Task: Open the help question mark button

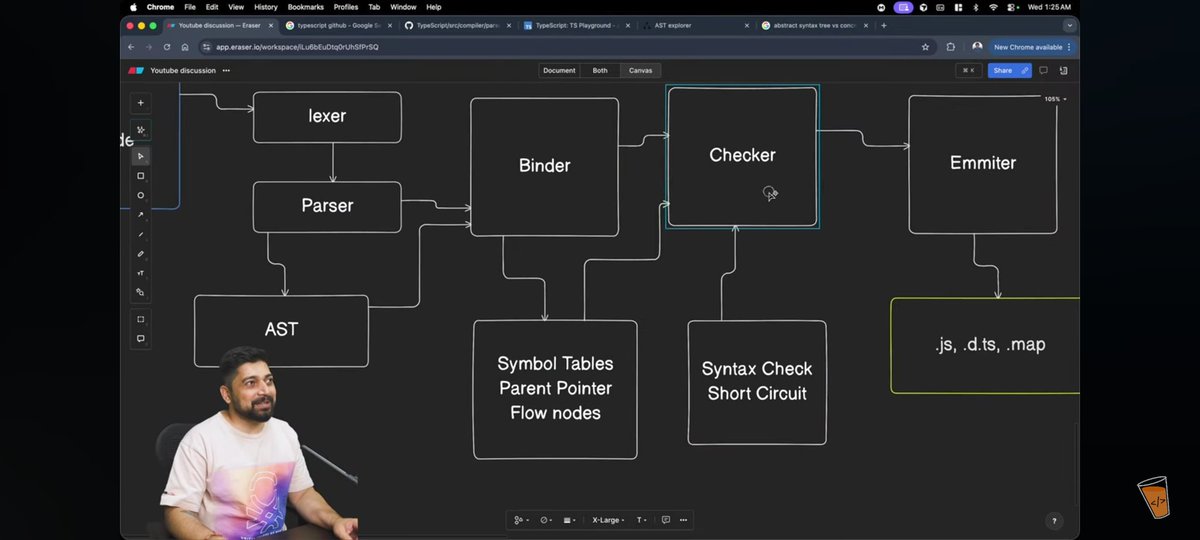Action: [x=1053, y=521]
